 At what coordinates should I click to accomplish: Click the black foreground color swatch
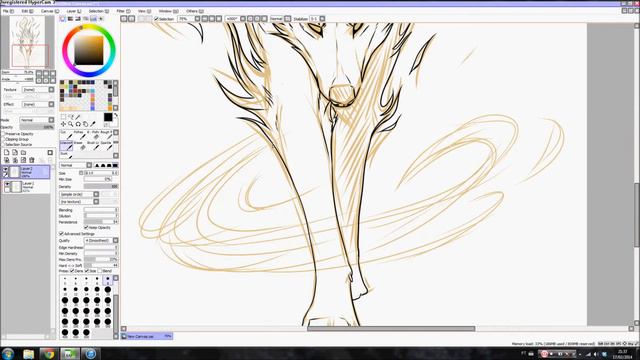coord(108,117)
